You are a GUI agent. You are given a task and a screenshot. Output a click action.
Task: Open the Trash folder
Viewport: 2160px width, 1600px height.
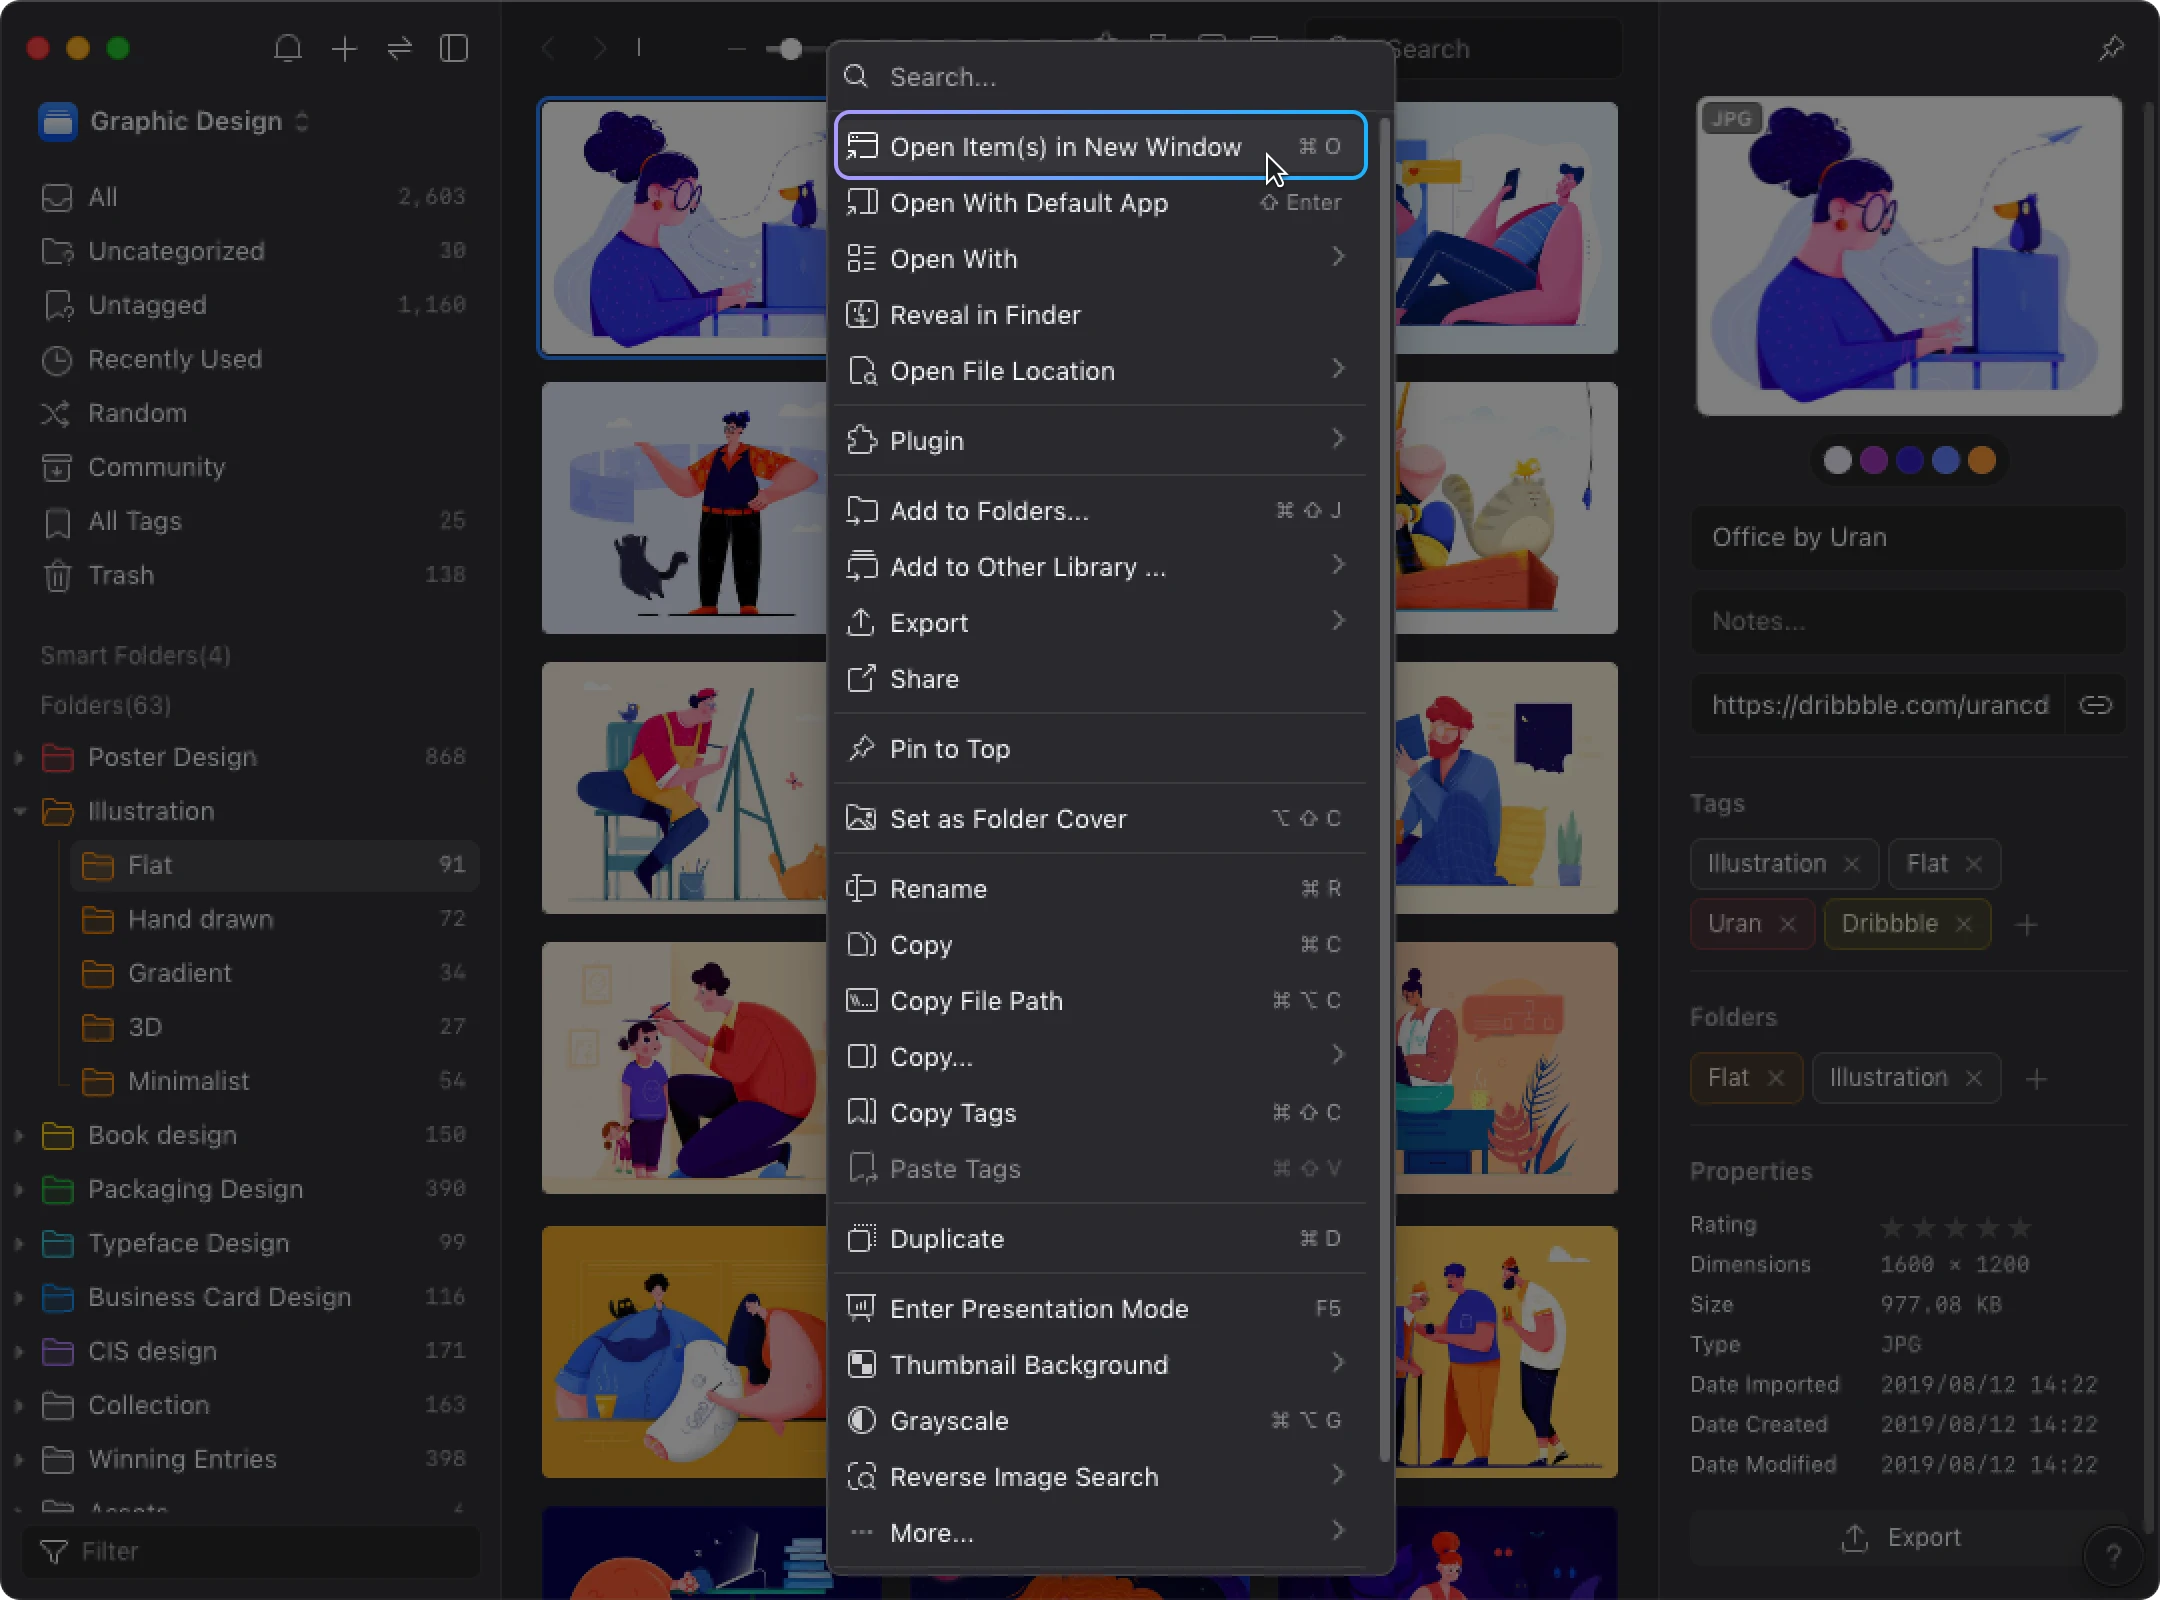(x=253, y=575)
